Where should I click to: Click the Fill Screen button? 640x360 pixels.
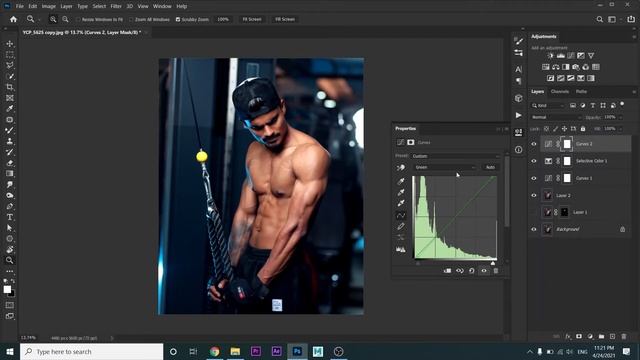(x=284, y=19)
